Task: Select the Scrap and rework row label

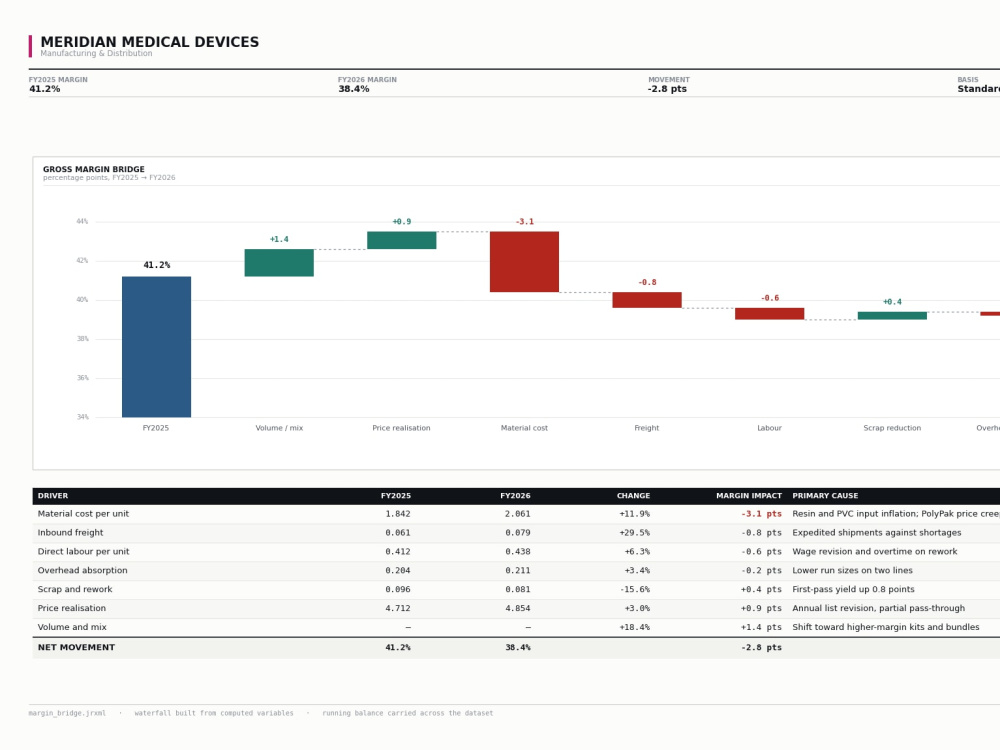Action: click(x=75, y=590)
